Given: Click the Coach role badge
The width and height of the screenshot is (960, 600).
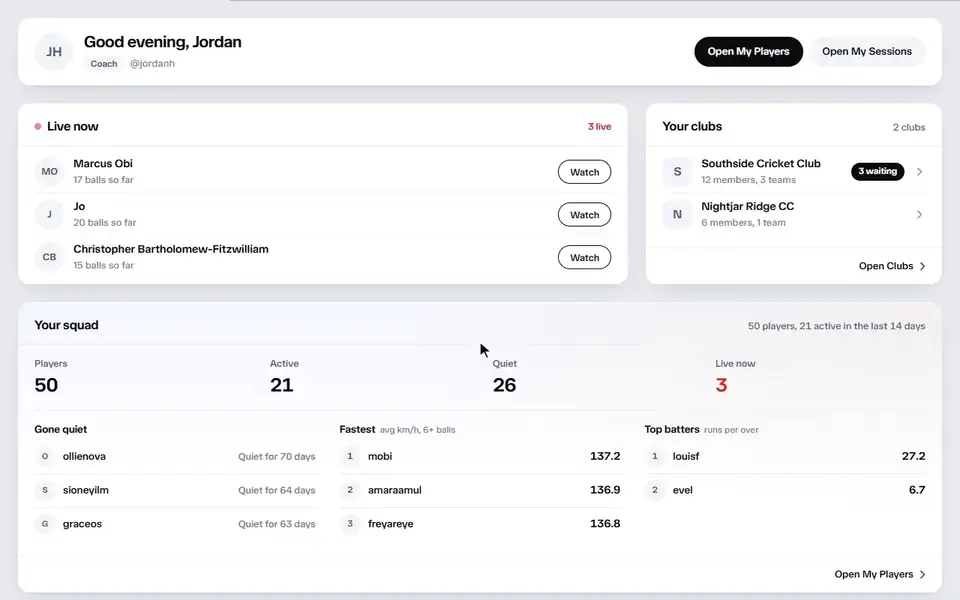Looking at the screenshot, I should [103, 64].
